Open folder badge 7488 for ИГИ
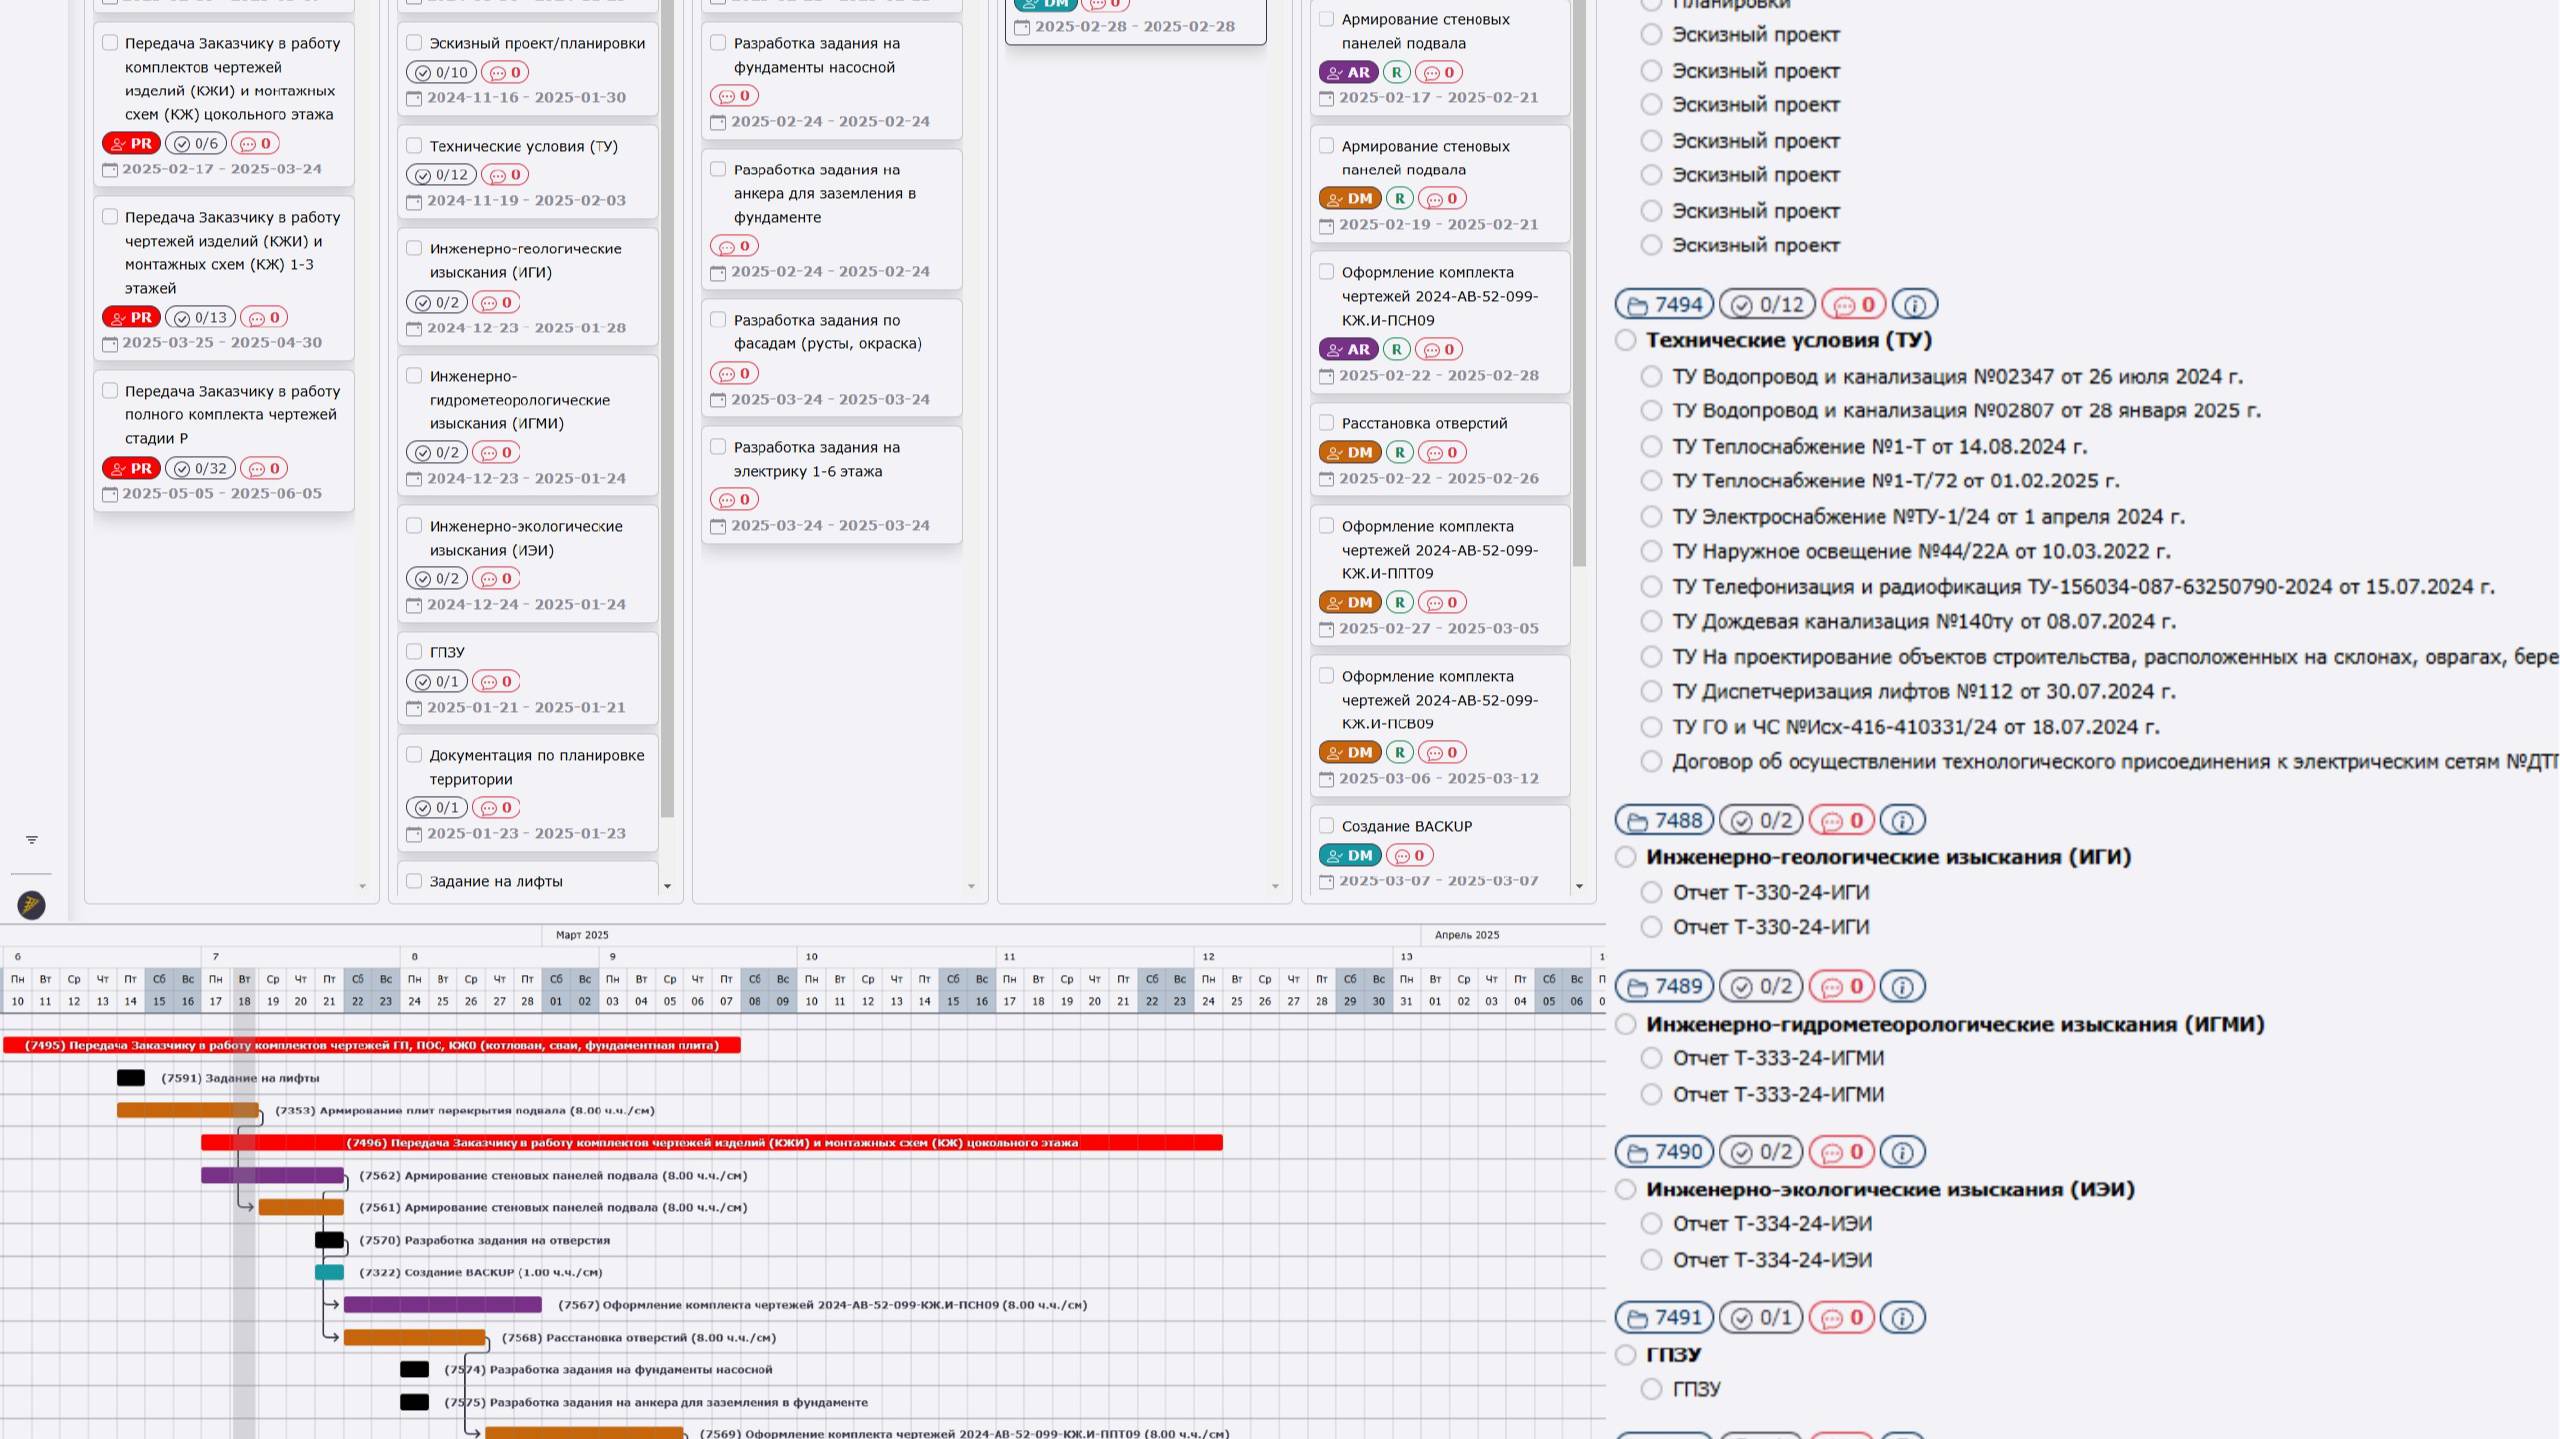The image size is (2560, 1439). click(x=1664, y=821)
